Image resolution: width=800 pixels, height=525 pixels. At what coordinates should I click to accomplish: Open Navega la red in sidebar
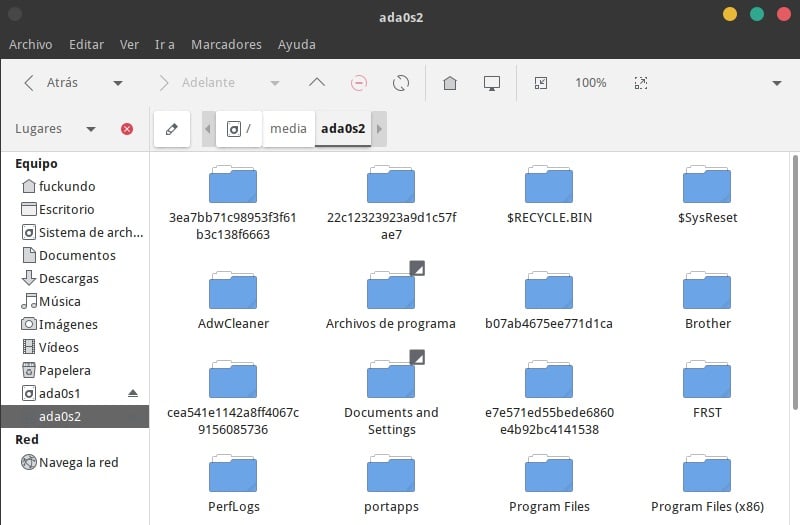74,462
